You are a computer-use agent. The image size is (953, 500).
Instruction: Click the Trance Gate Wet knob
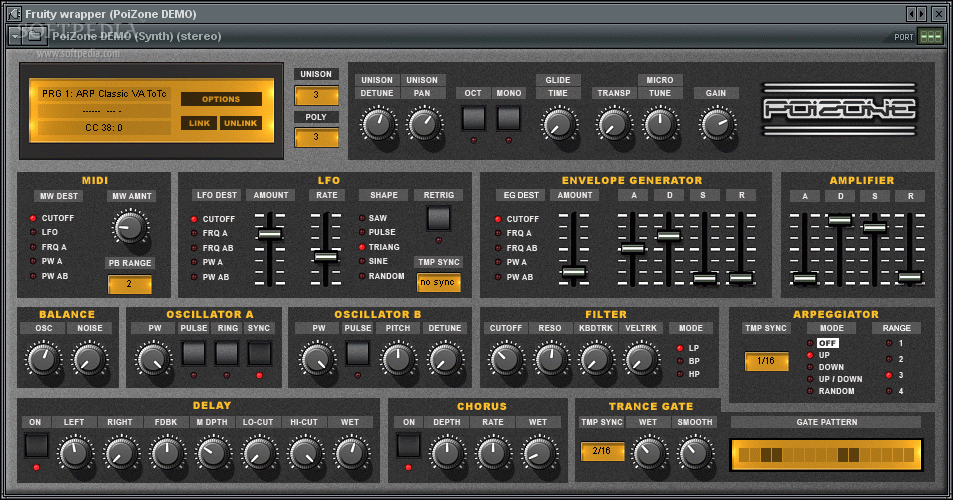(648, 453)
